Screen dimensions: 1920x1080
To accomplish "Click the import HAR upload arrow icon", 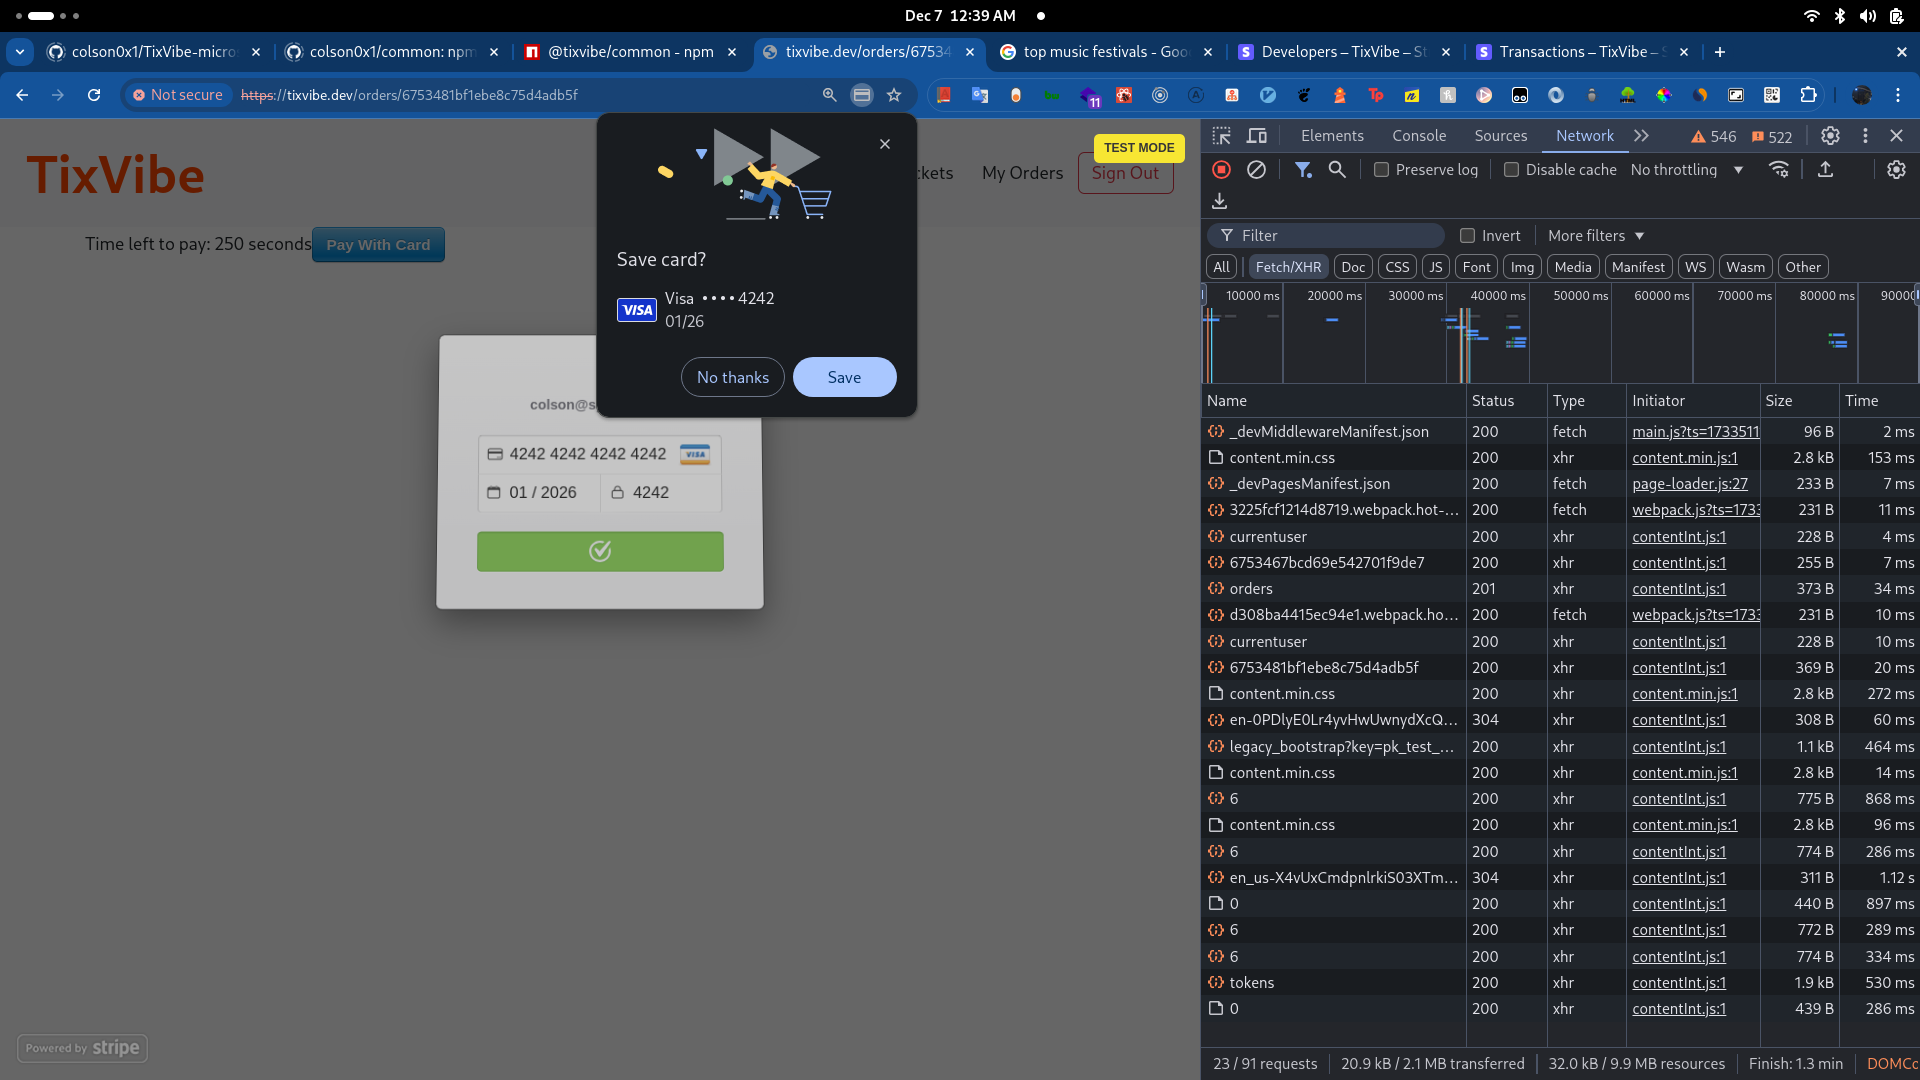I will 1825,170.
